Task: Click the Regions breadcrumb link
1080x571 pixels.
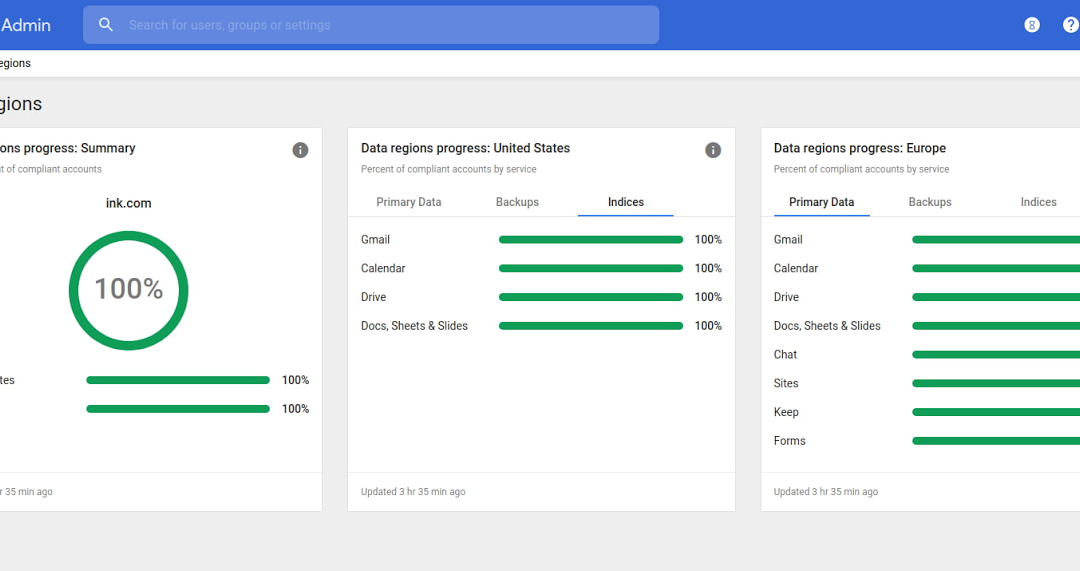Action: point(15,63)
